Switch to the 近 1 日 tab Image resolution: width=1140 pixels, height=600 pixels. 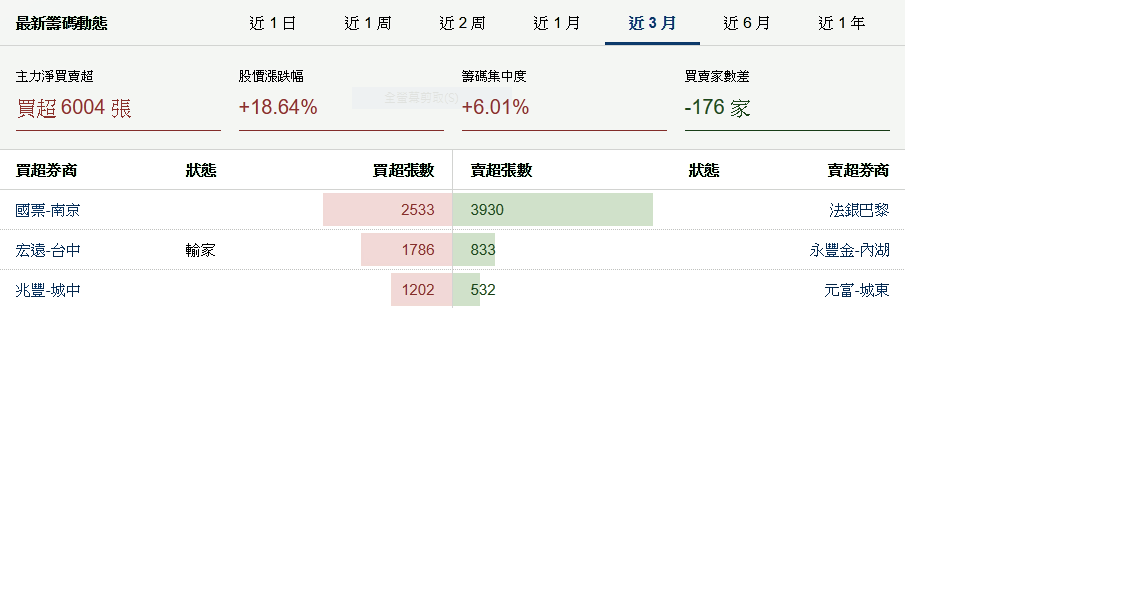272,23
